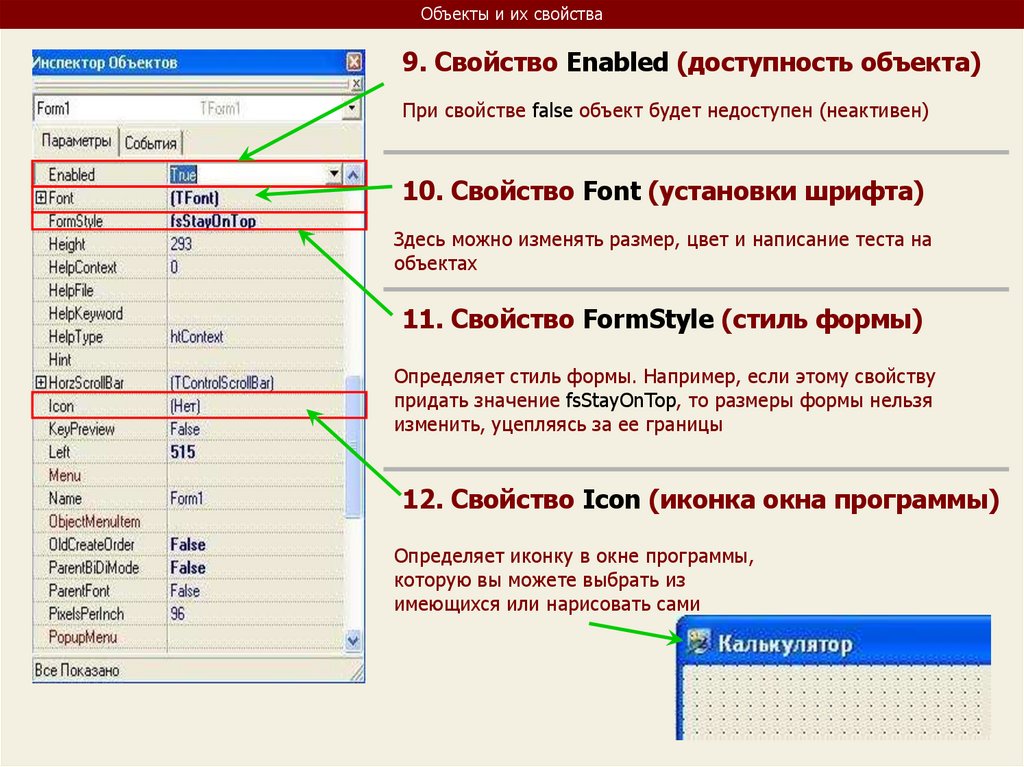Click scroll up arrow of property list

353,174
